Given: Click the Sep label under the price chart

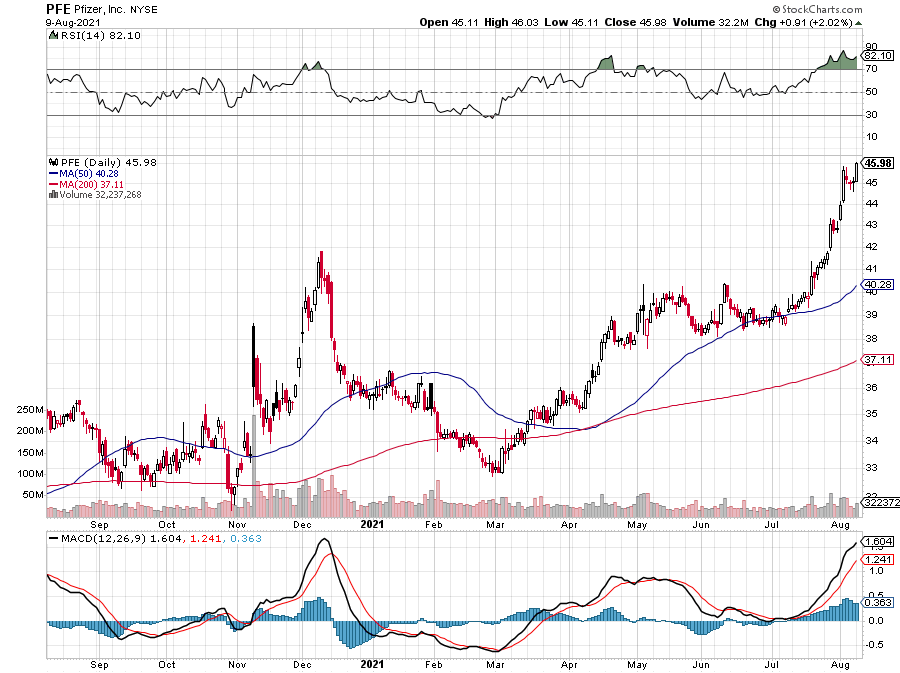Looking at the screenshot, I should (99, 524).
